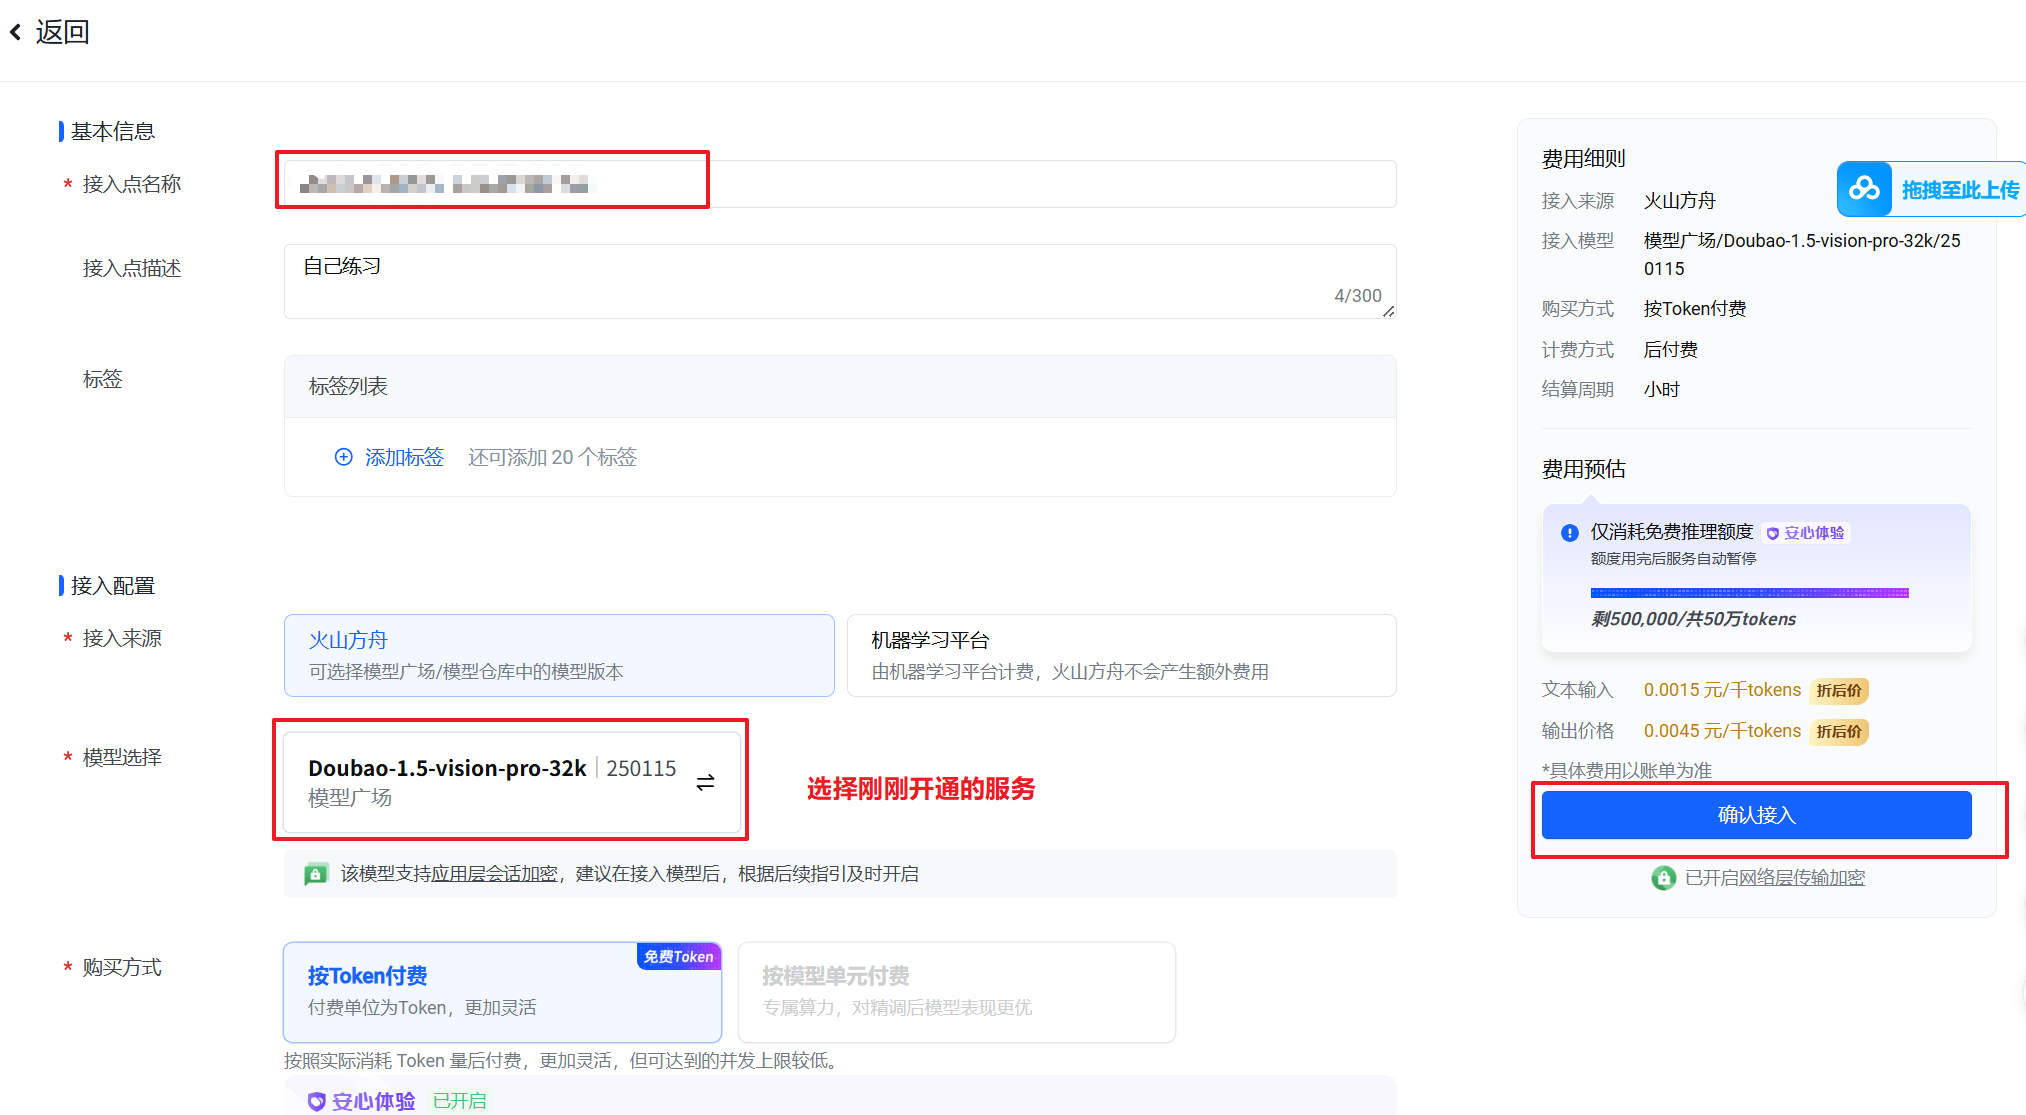
Task: Click the back arrow icon
Action: [x=16, y=33]
